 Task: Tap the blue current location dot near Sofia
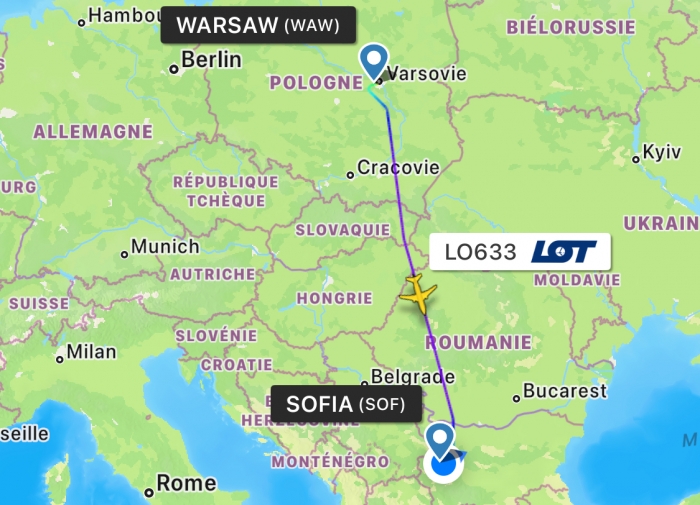444,465
